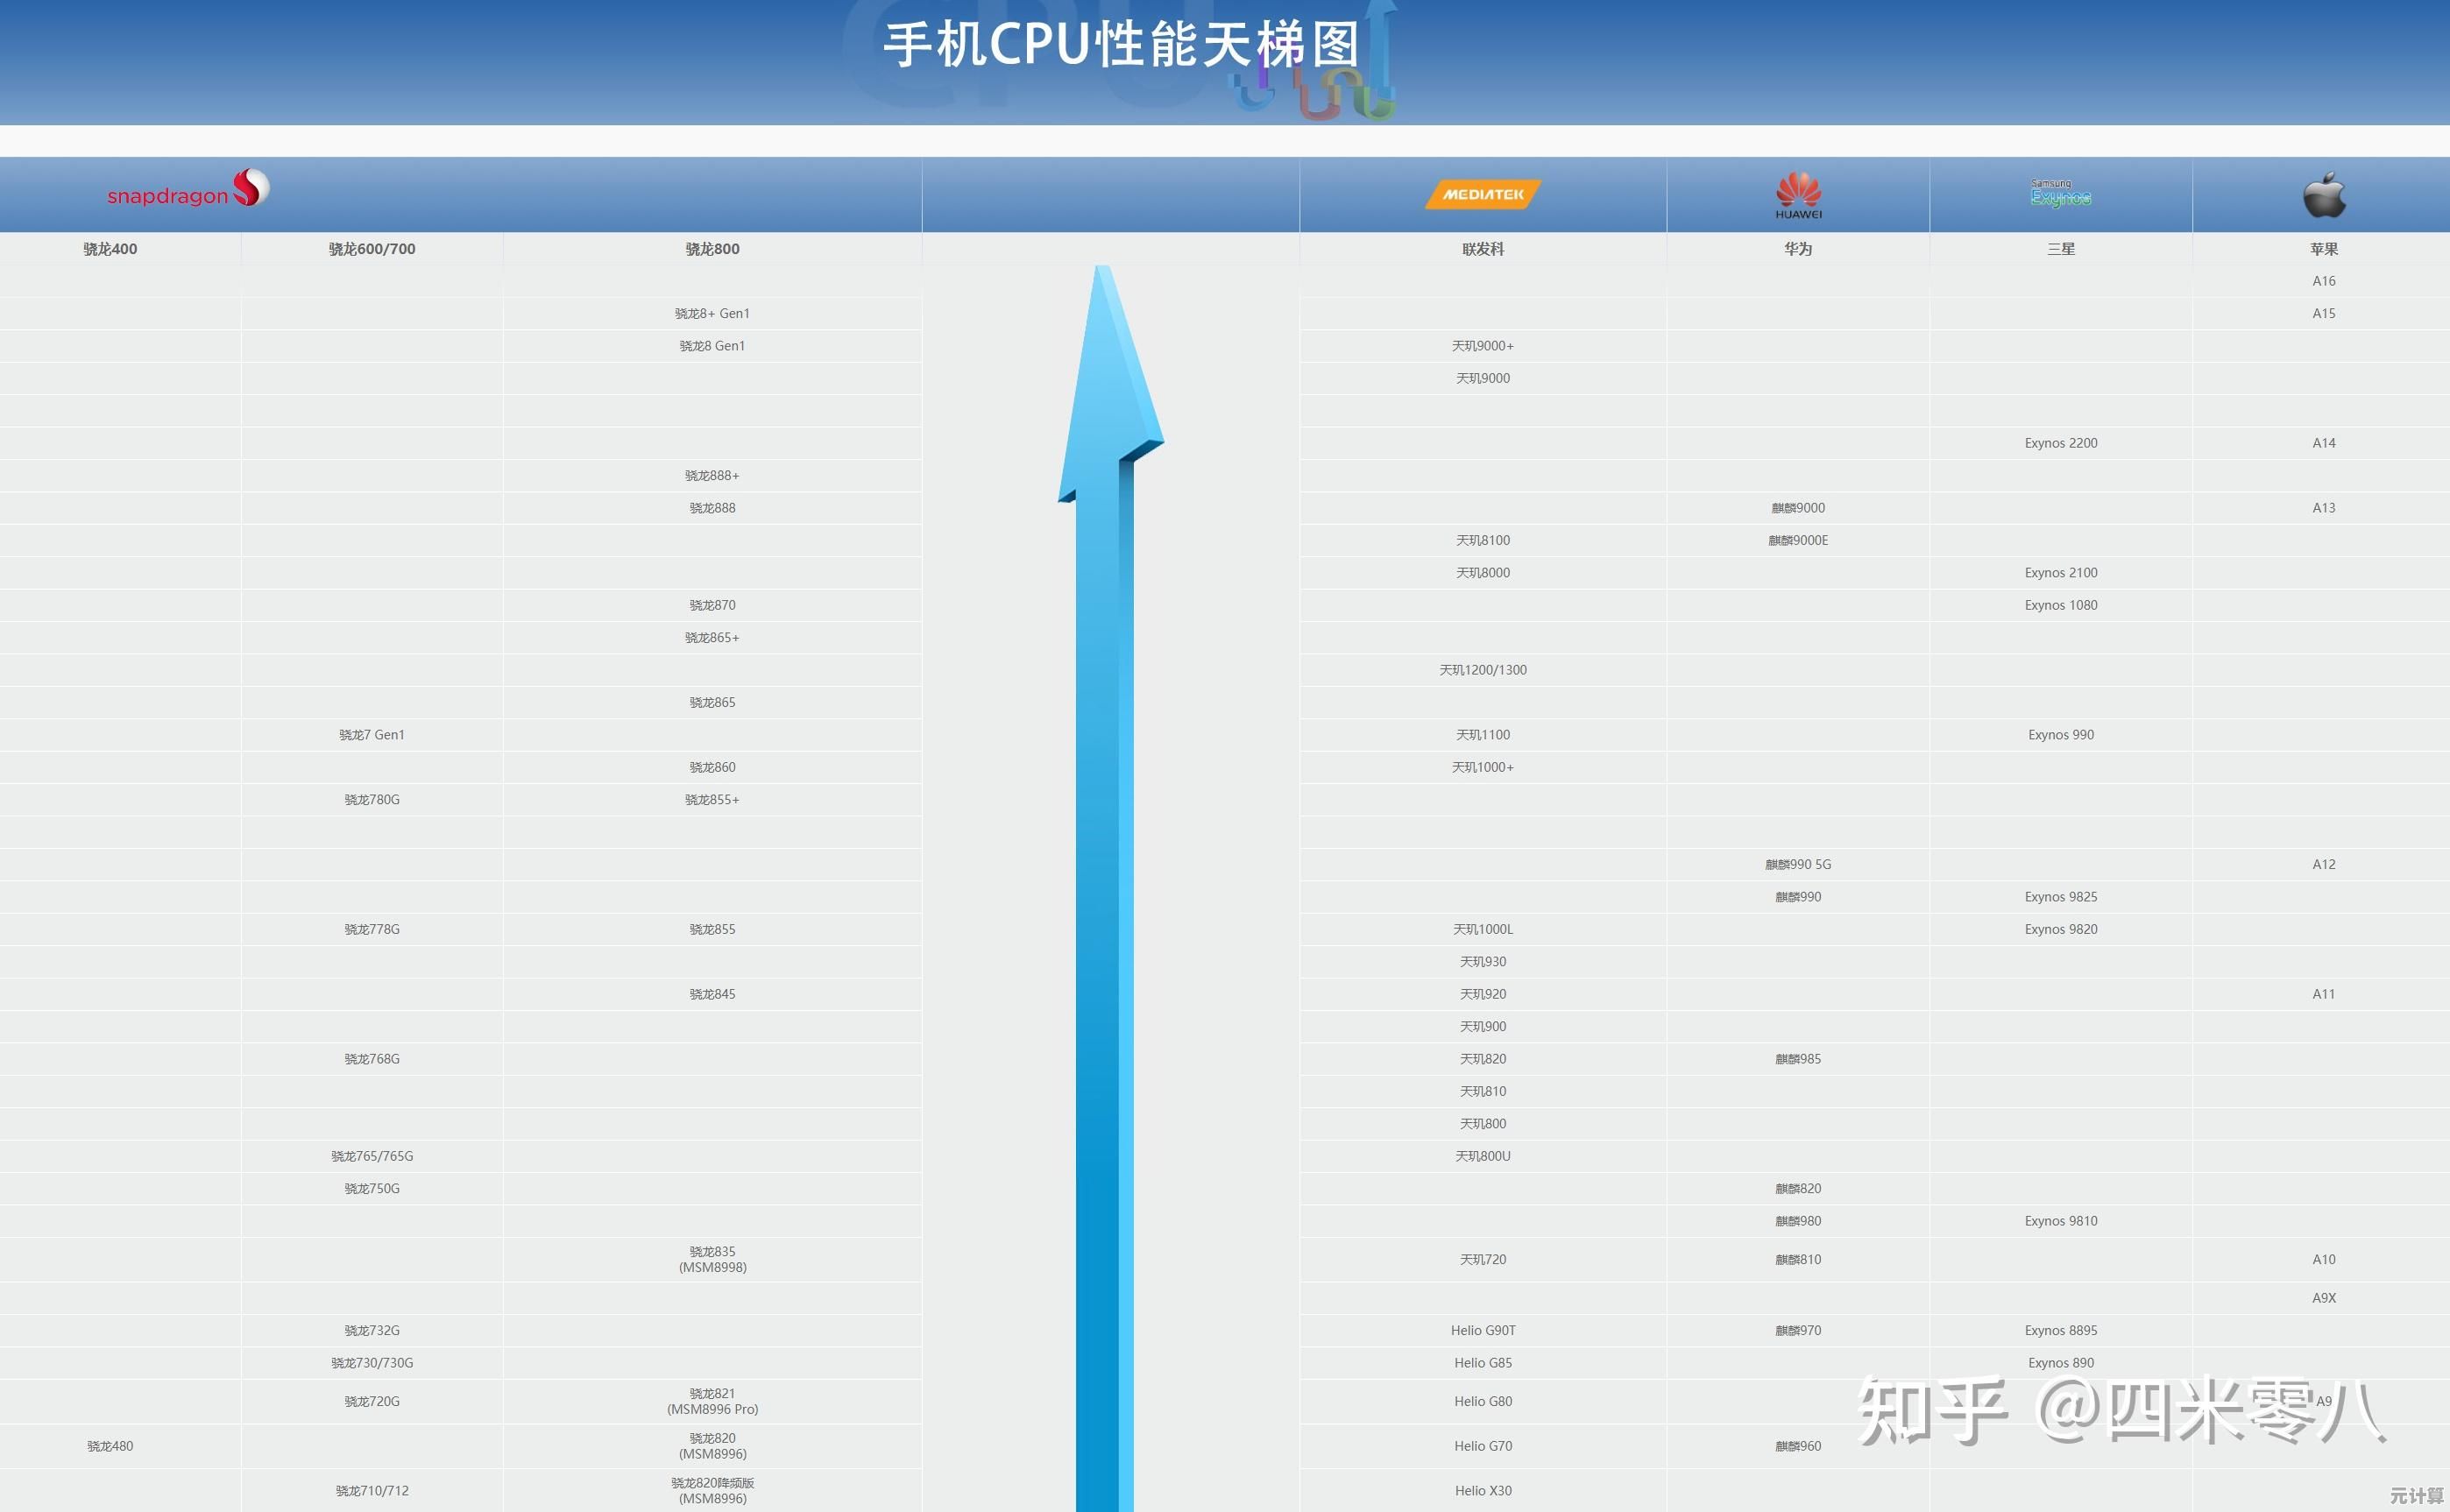Select the A16 chip entry
Screen dimensions: 2450x1512
click(2323, 281)
